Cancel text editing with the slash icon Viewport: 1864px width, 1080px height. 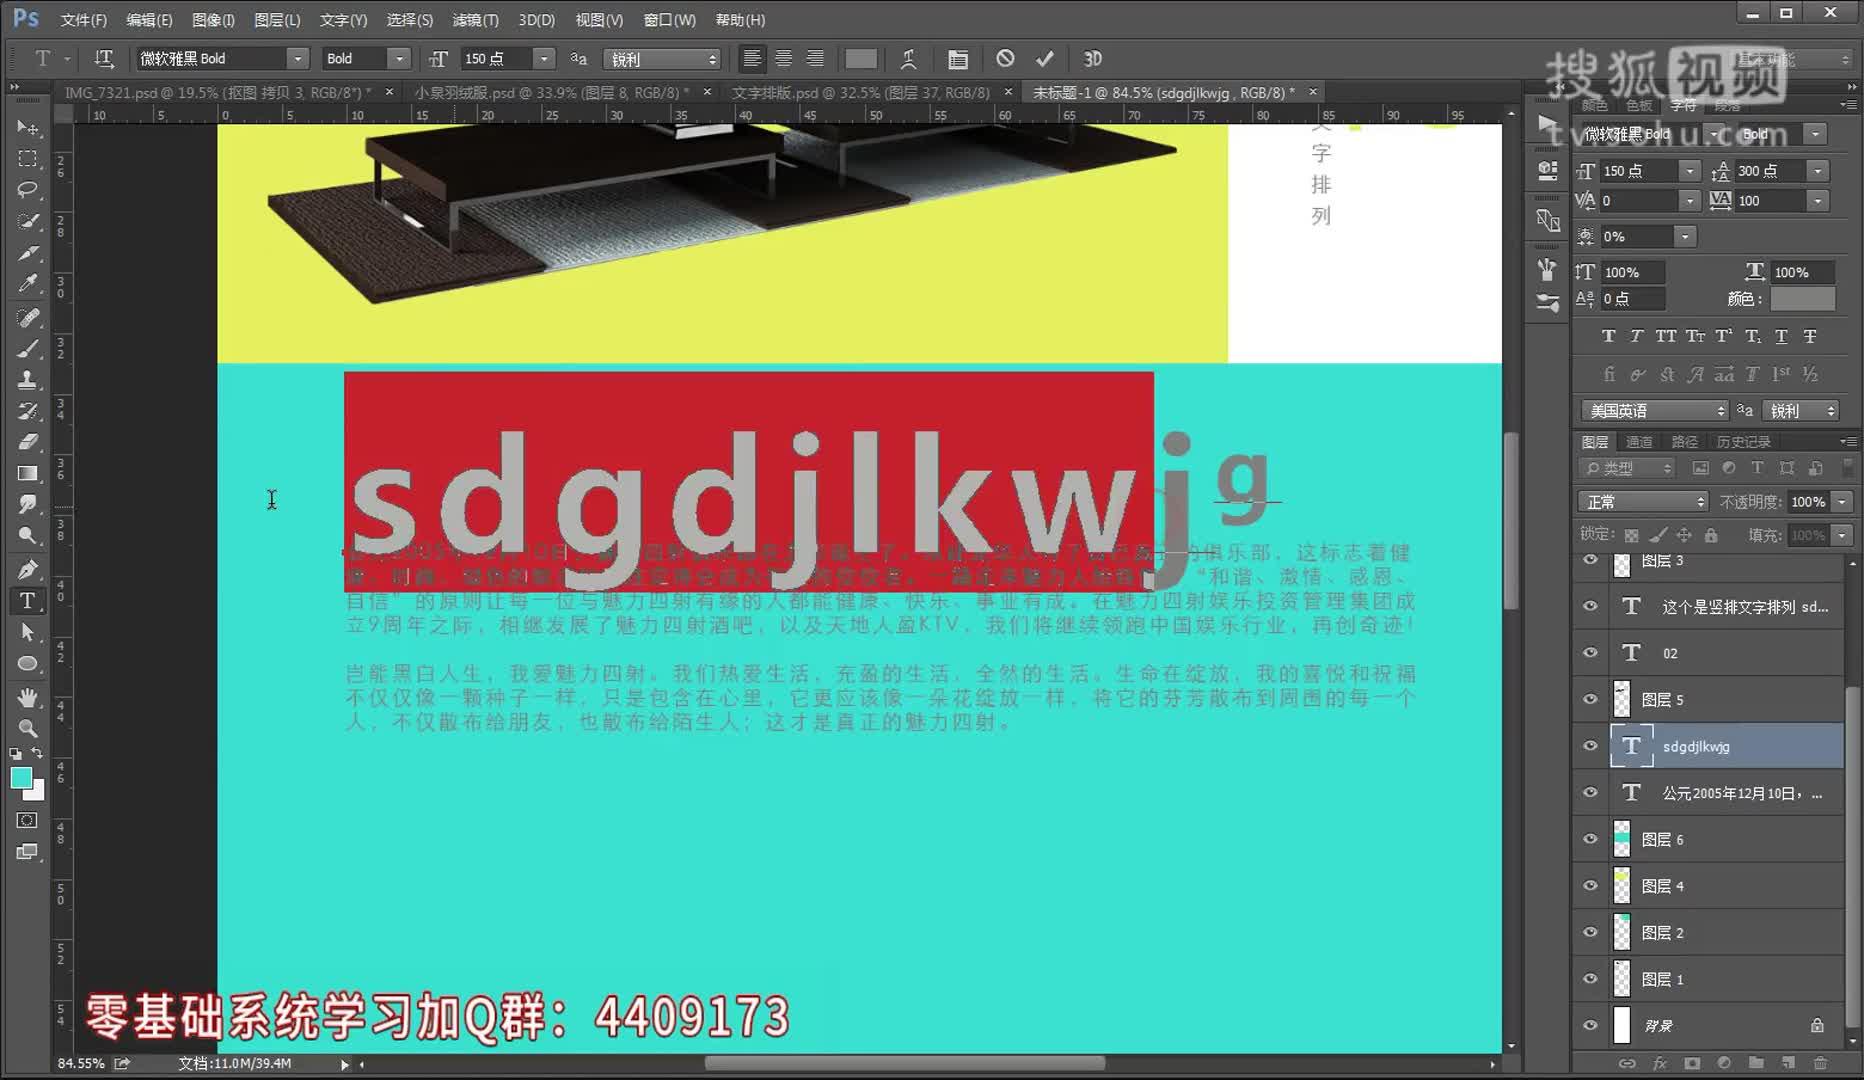tap(1006, 59)
